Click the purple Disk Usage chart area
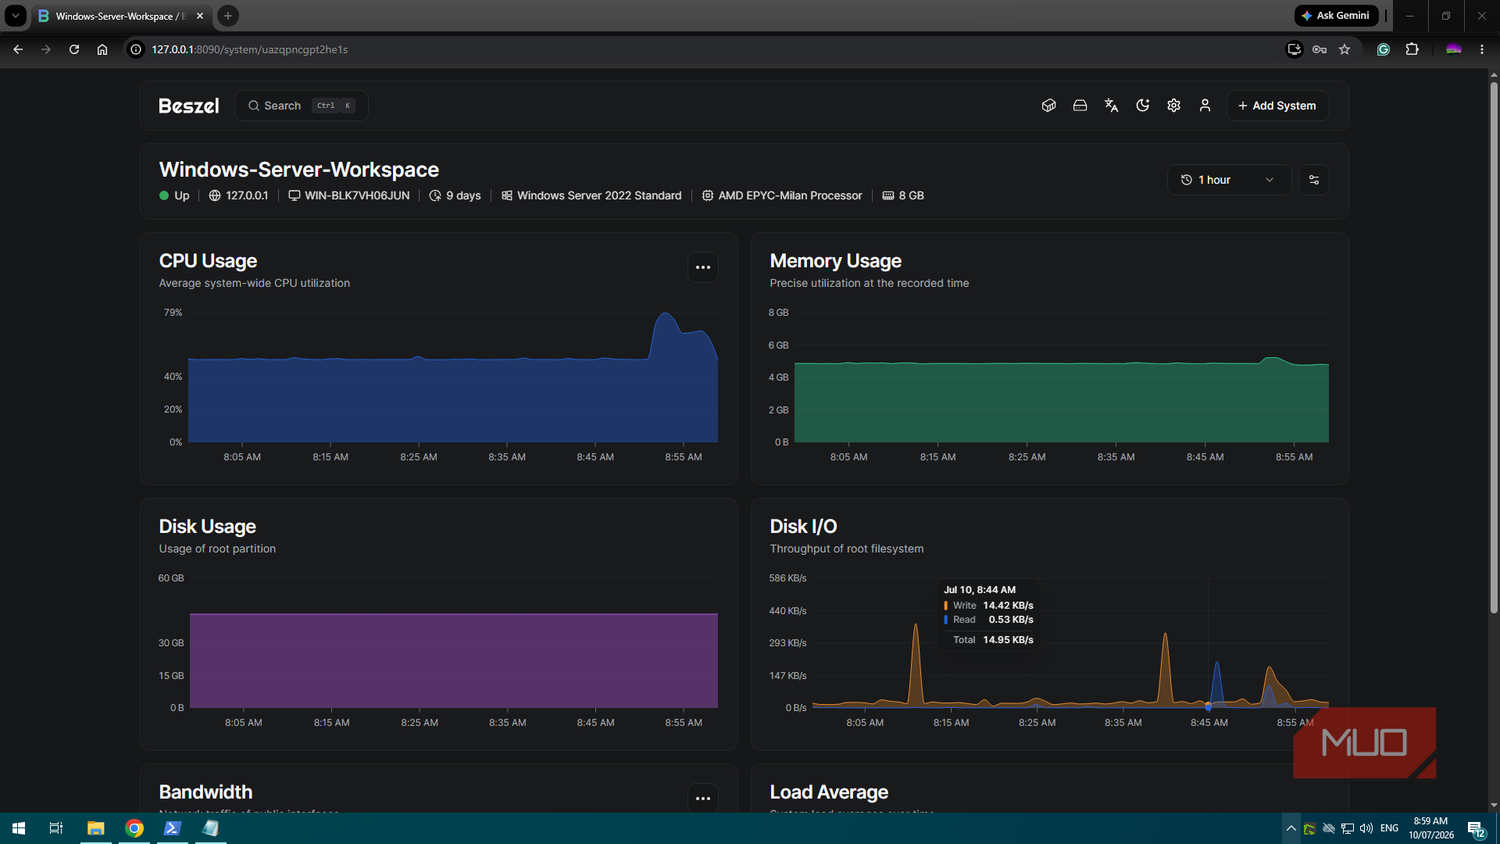The width and height of the screenshot is (1500, 844). [x=453, y=660]
